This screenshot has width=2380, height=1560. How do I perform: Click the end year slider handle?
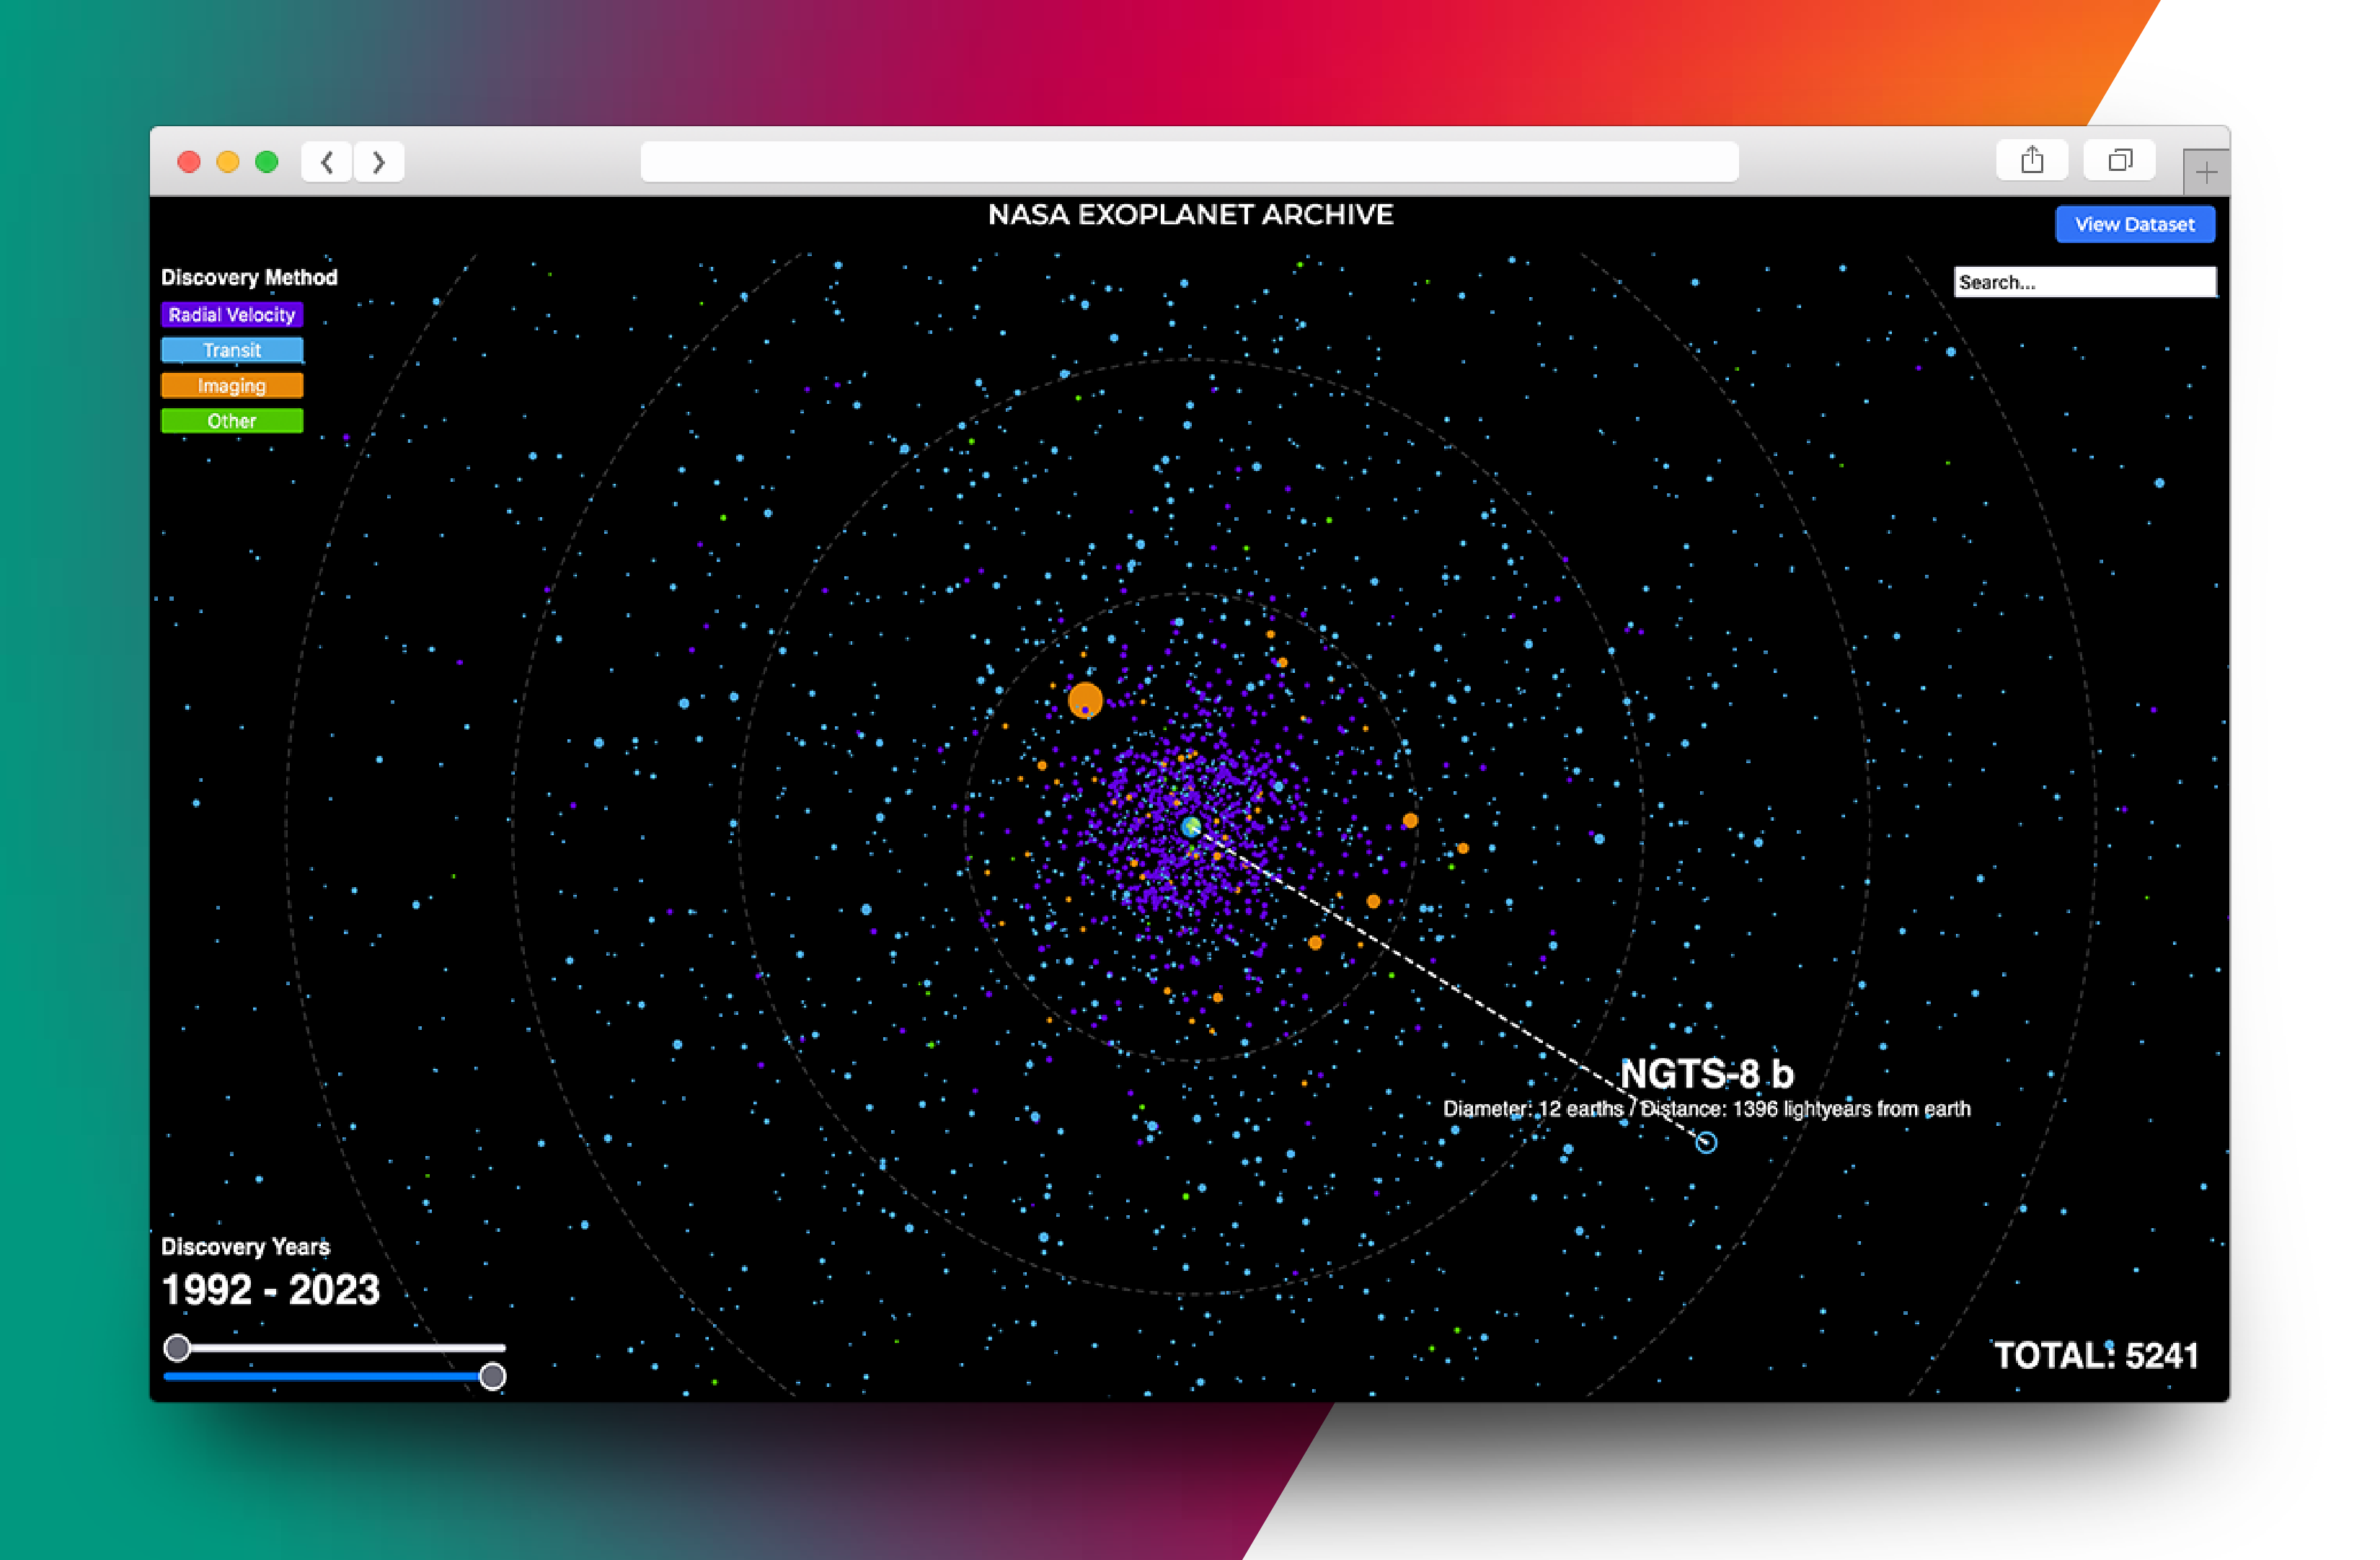coord(492,1377)
